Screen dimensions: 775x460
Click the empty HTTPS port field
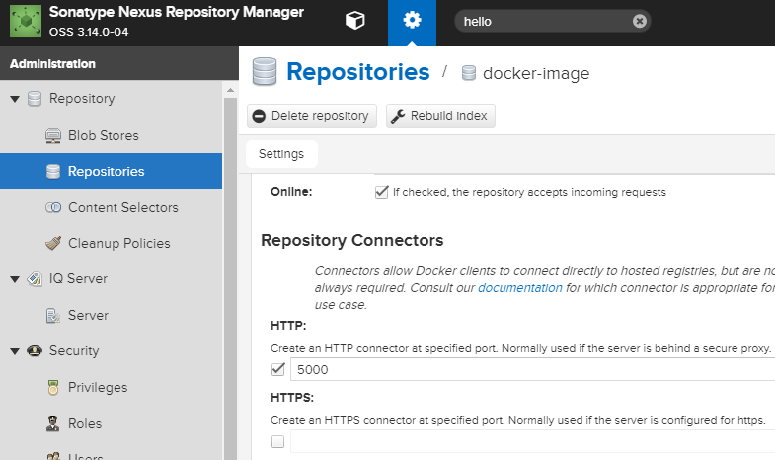[x=532, y=441]
